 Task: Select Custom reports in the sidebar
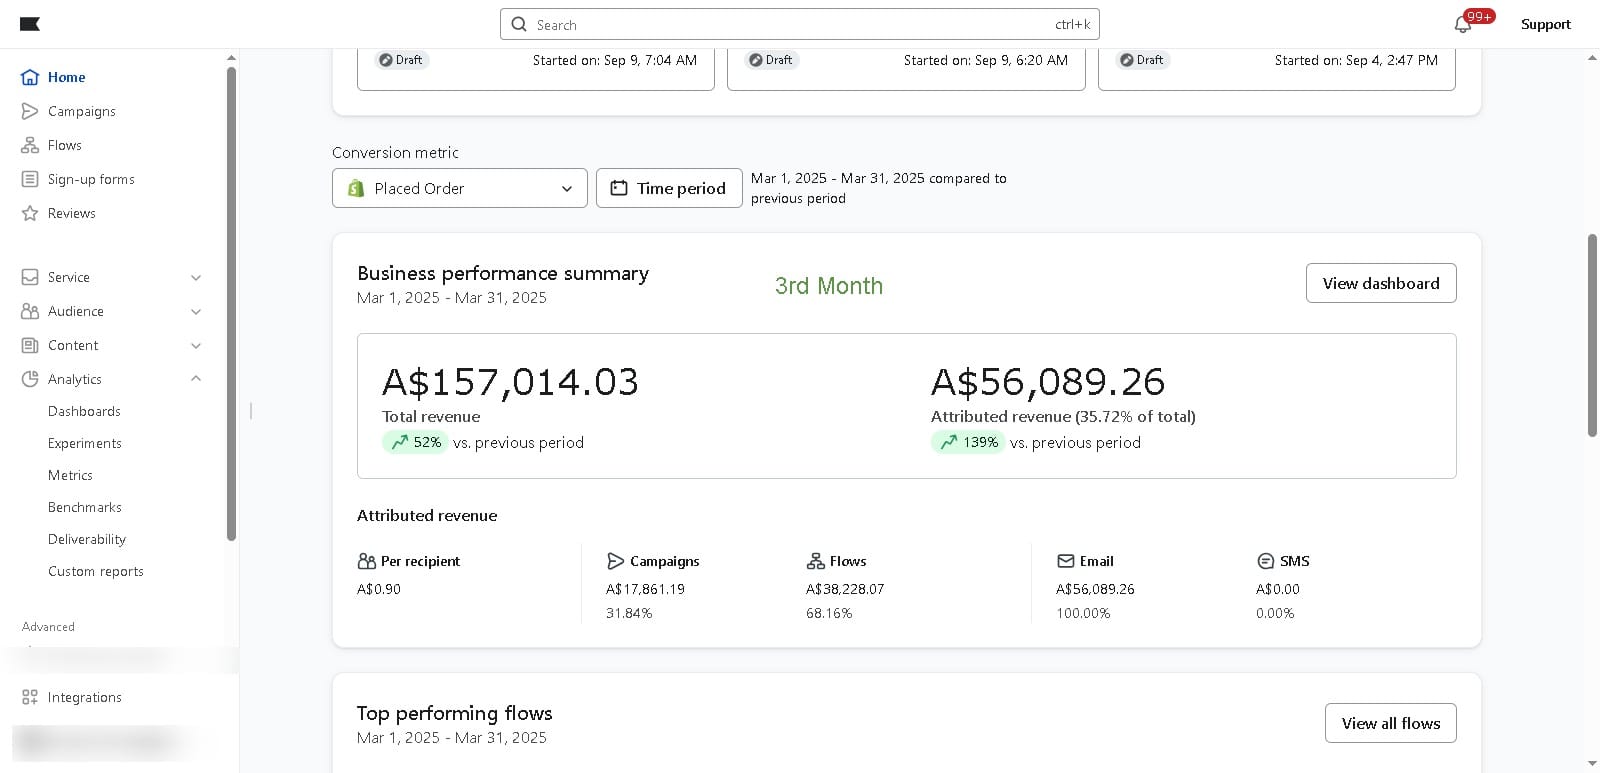pos(96,571)
